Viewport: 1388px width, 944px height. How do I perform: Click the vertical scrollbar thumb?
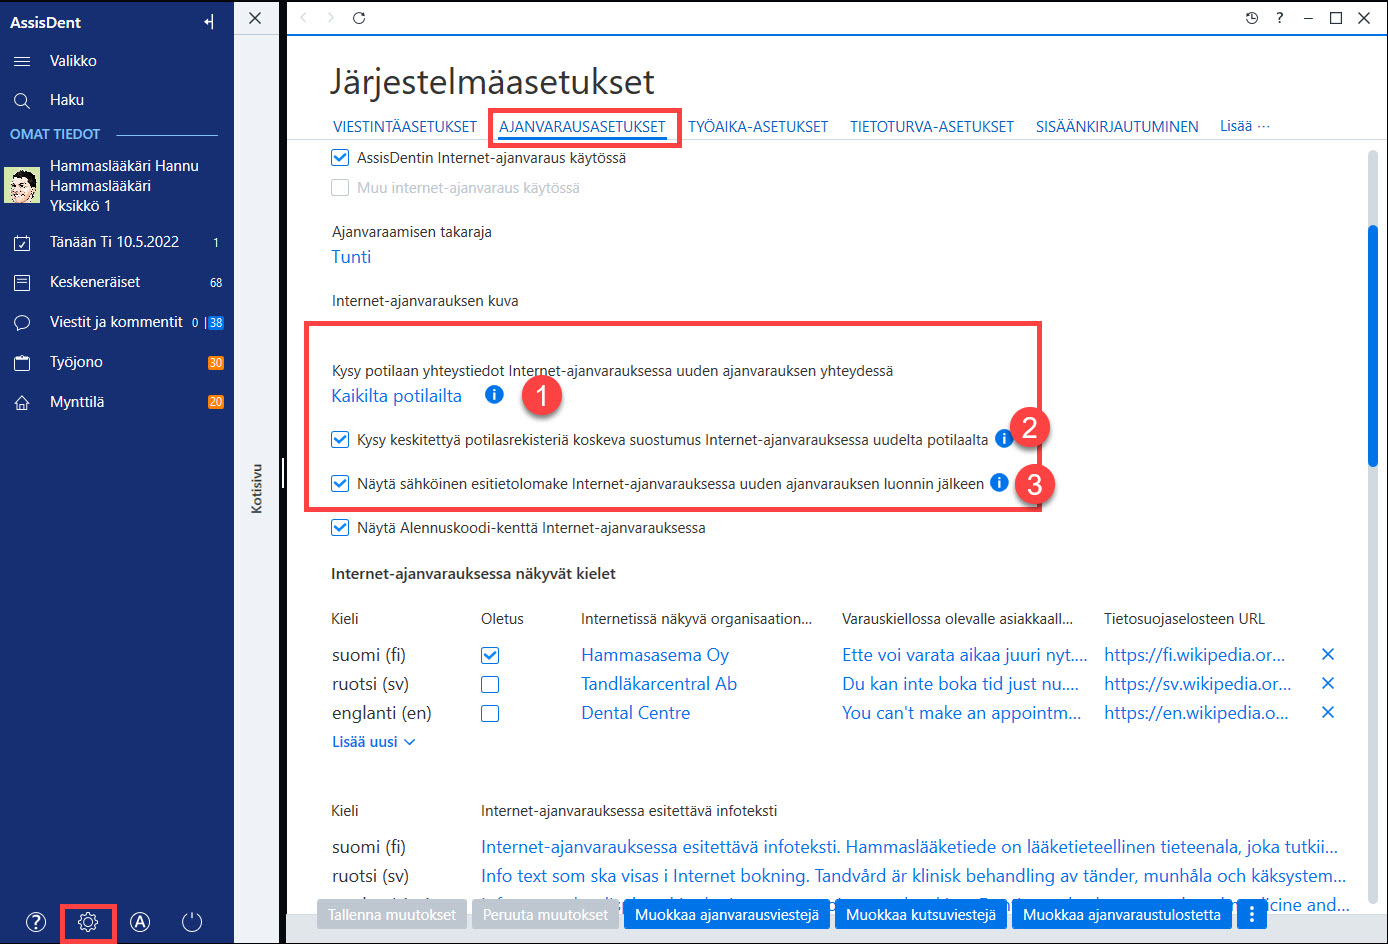click(1373, 345)
